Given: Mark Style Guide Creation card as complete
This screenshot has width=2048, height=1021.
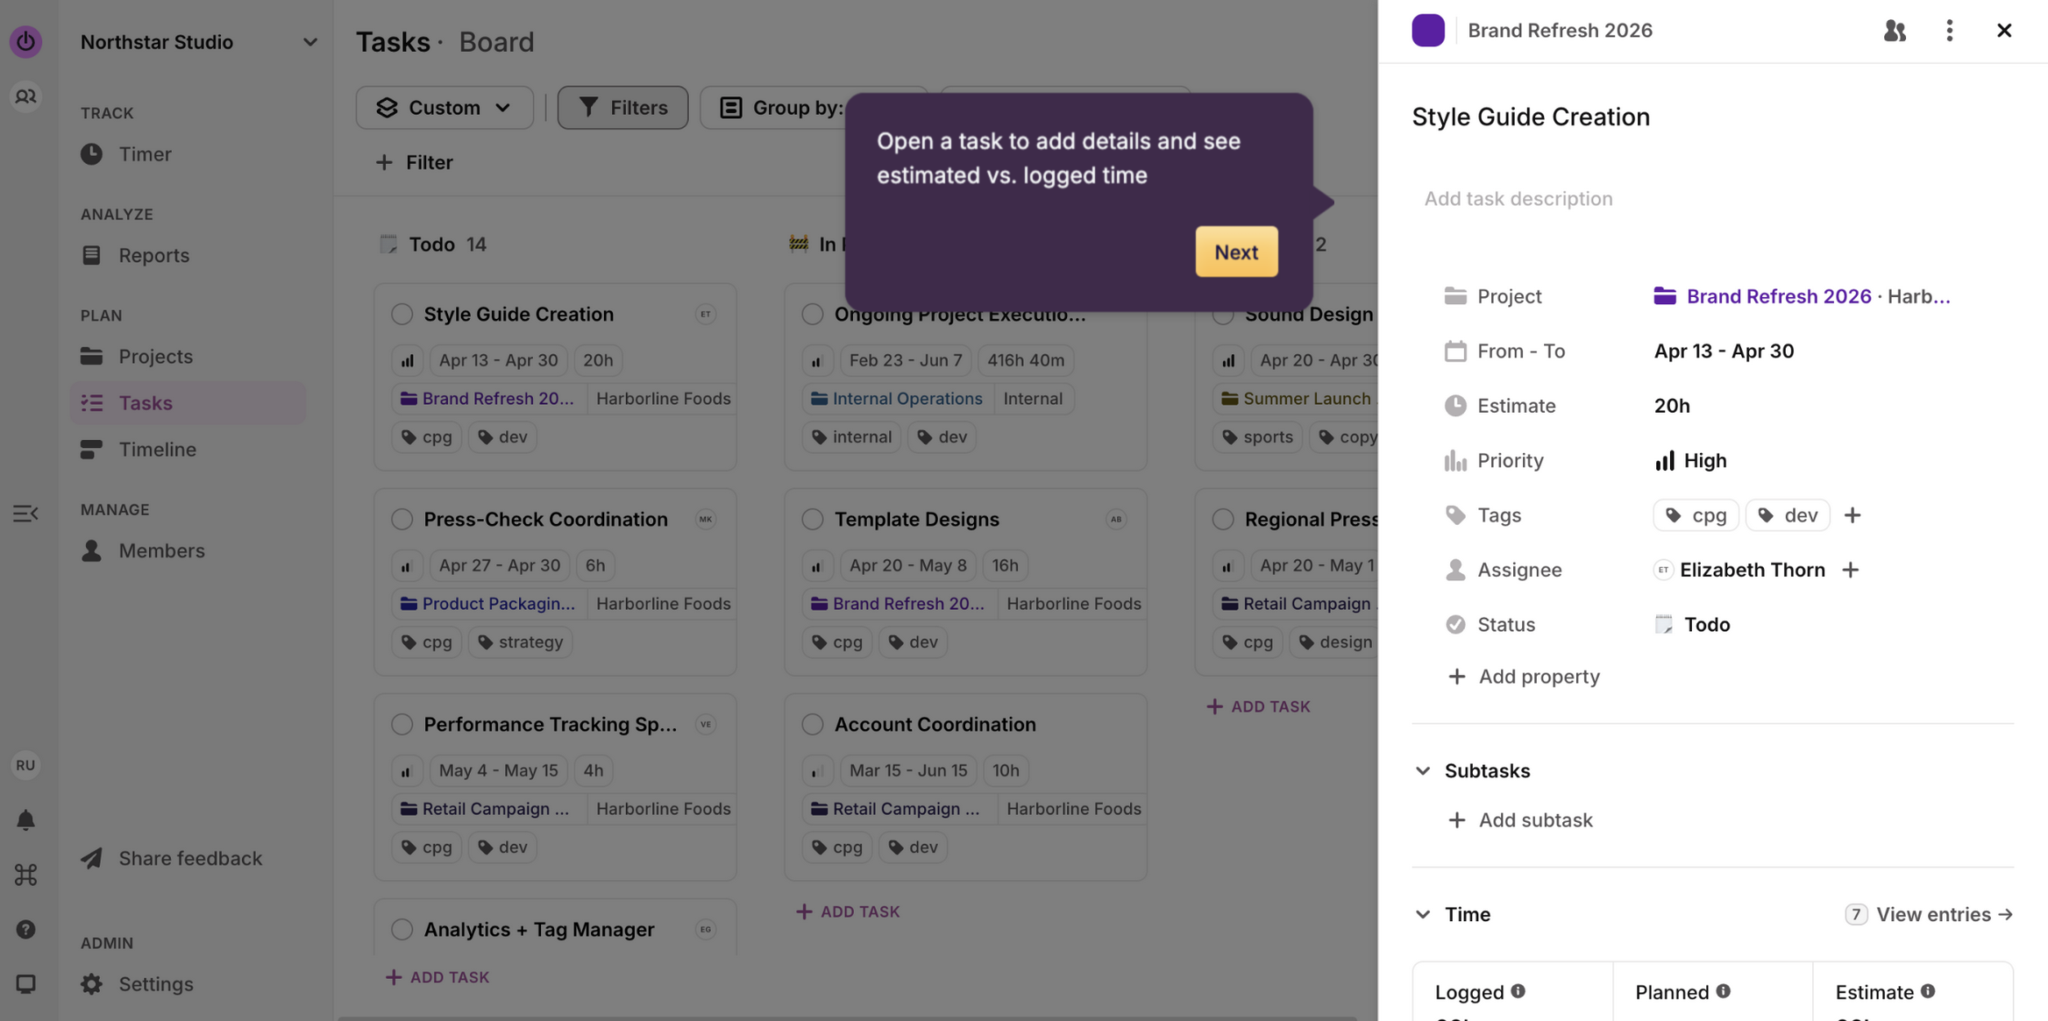Looking at the screenshot, I should pyautogui.click(x=402, y=314).
